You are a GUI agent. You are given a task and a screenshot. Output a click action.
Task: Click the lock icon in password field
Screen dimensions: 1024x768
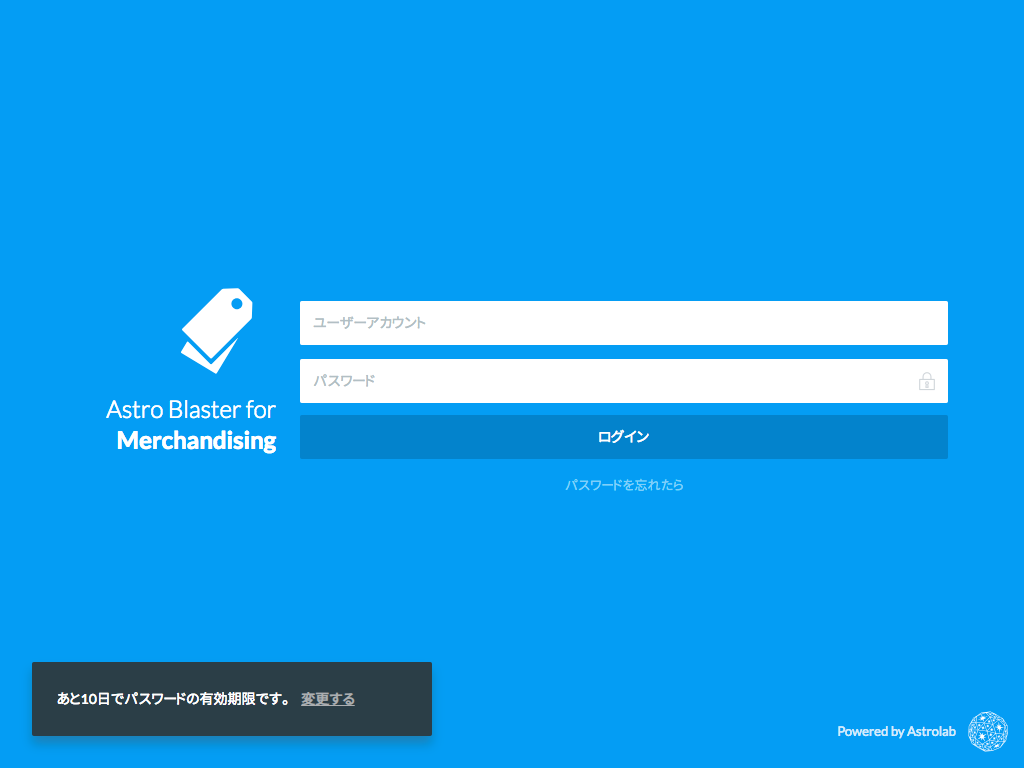point(926,381)
